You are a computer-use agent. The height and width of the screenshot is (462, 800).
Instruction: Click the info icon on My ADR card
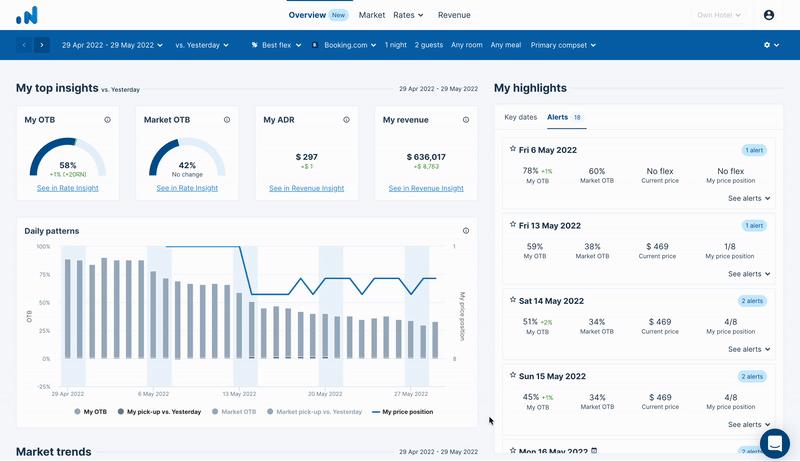[346, 120]
